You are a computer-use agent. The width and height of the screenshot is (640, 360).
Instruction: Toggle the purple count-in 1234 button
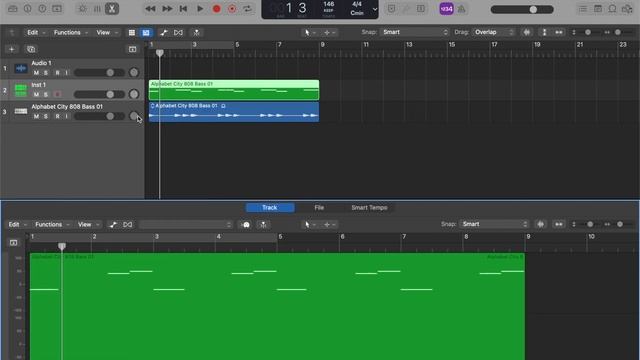446,9
